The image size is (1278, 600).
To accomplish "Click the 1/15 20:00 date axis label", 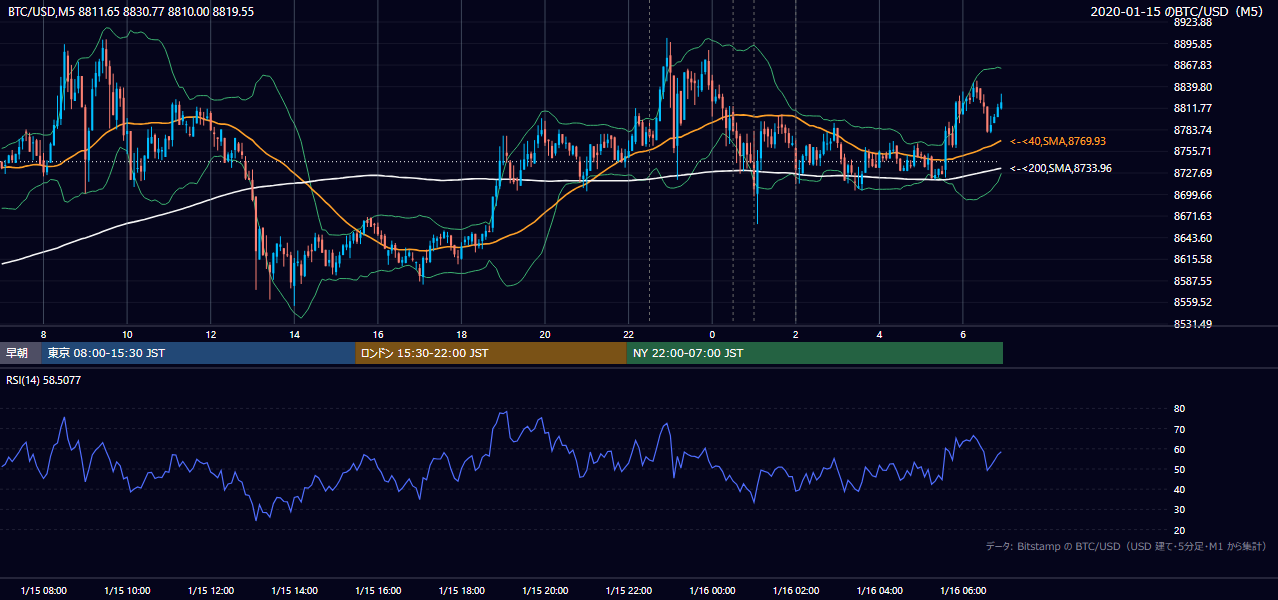I will pyautogui.click(x=545, y=590).
